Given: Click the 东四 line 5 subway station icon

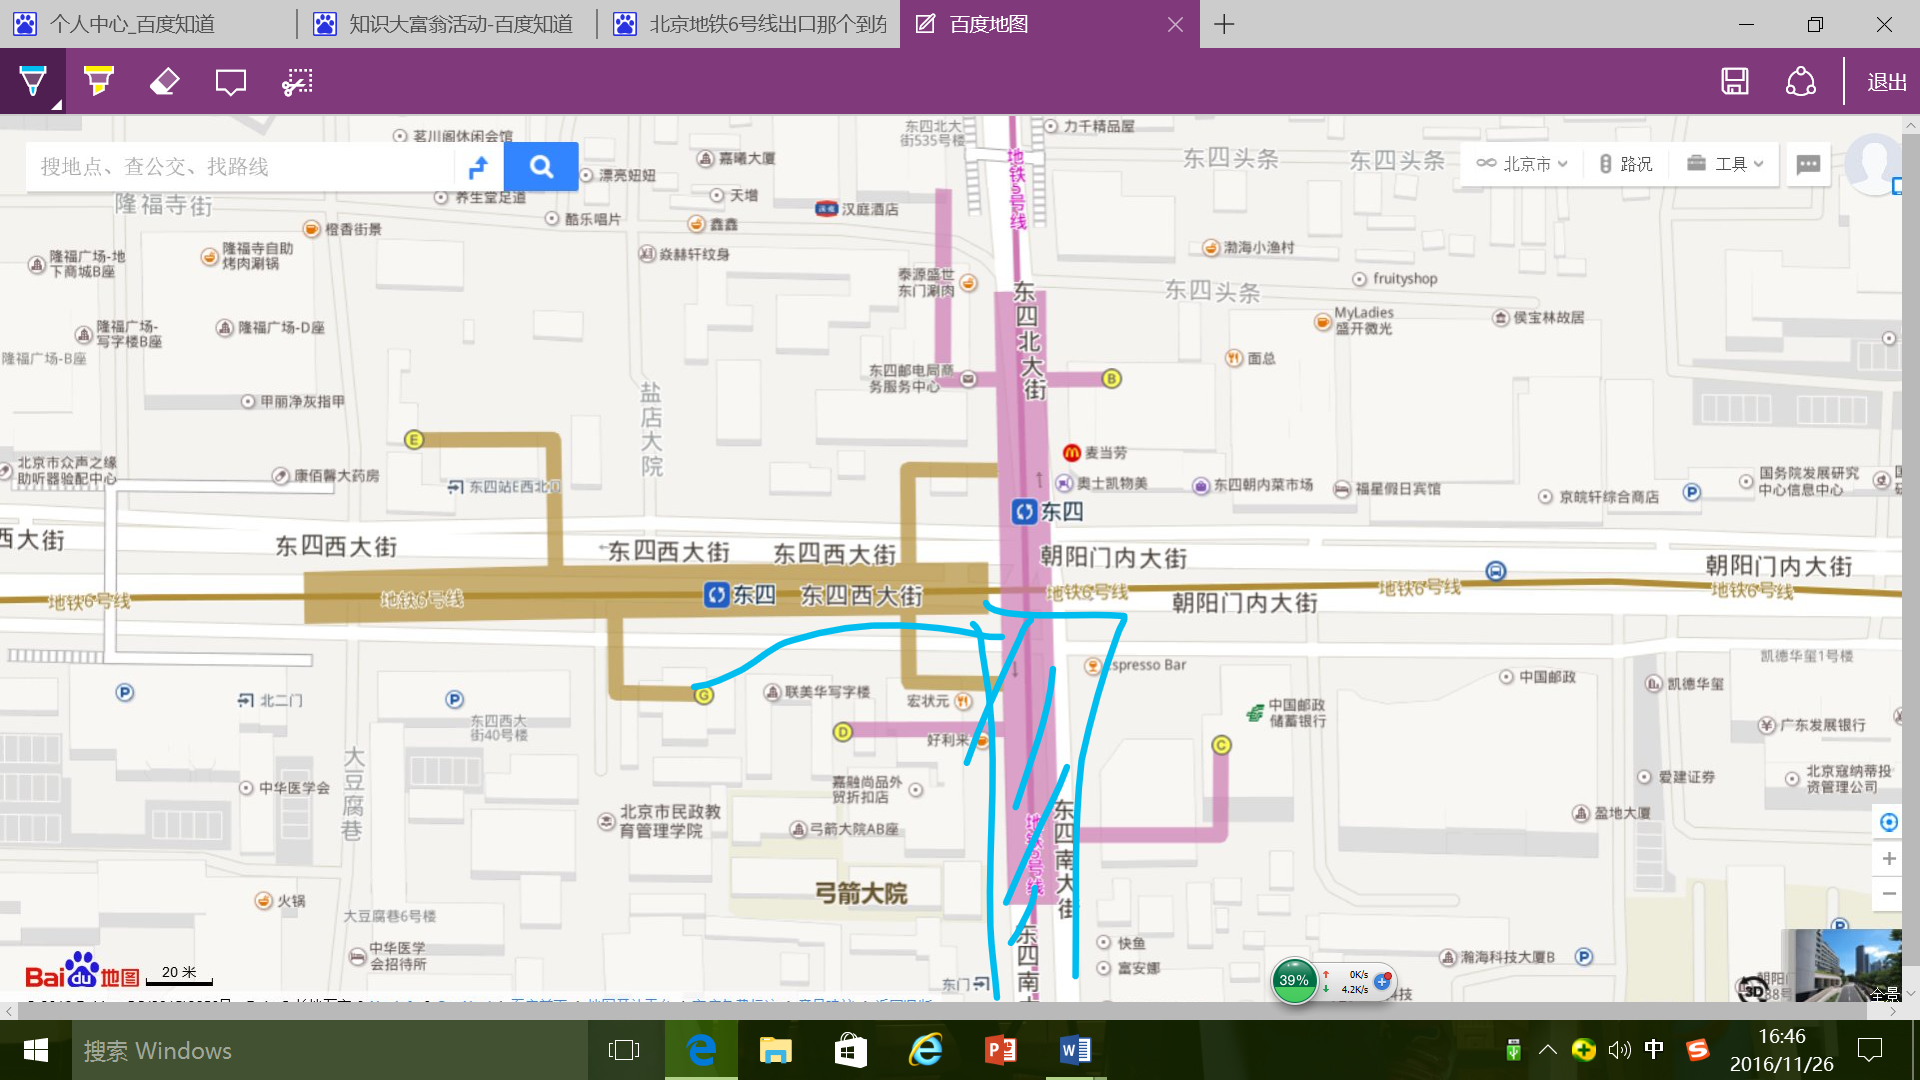Looking at the screenshot, I should point(1024,512).
